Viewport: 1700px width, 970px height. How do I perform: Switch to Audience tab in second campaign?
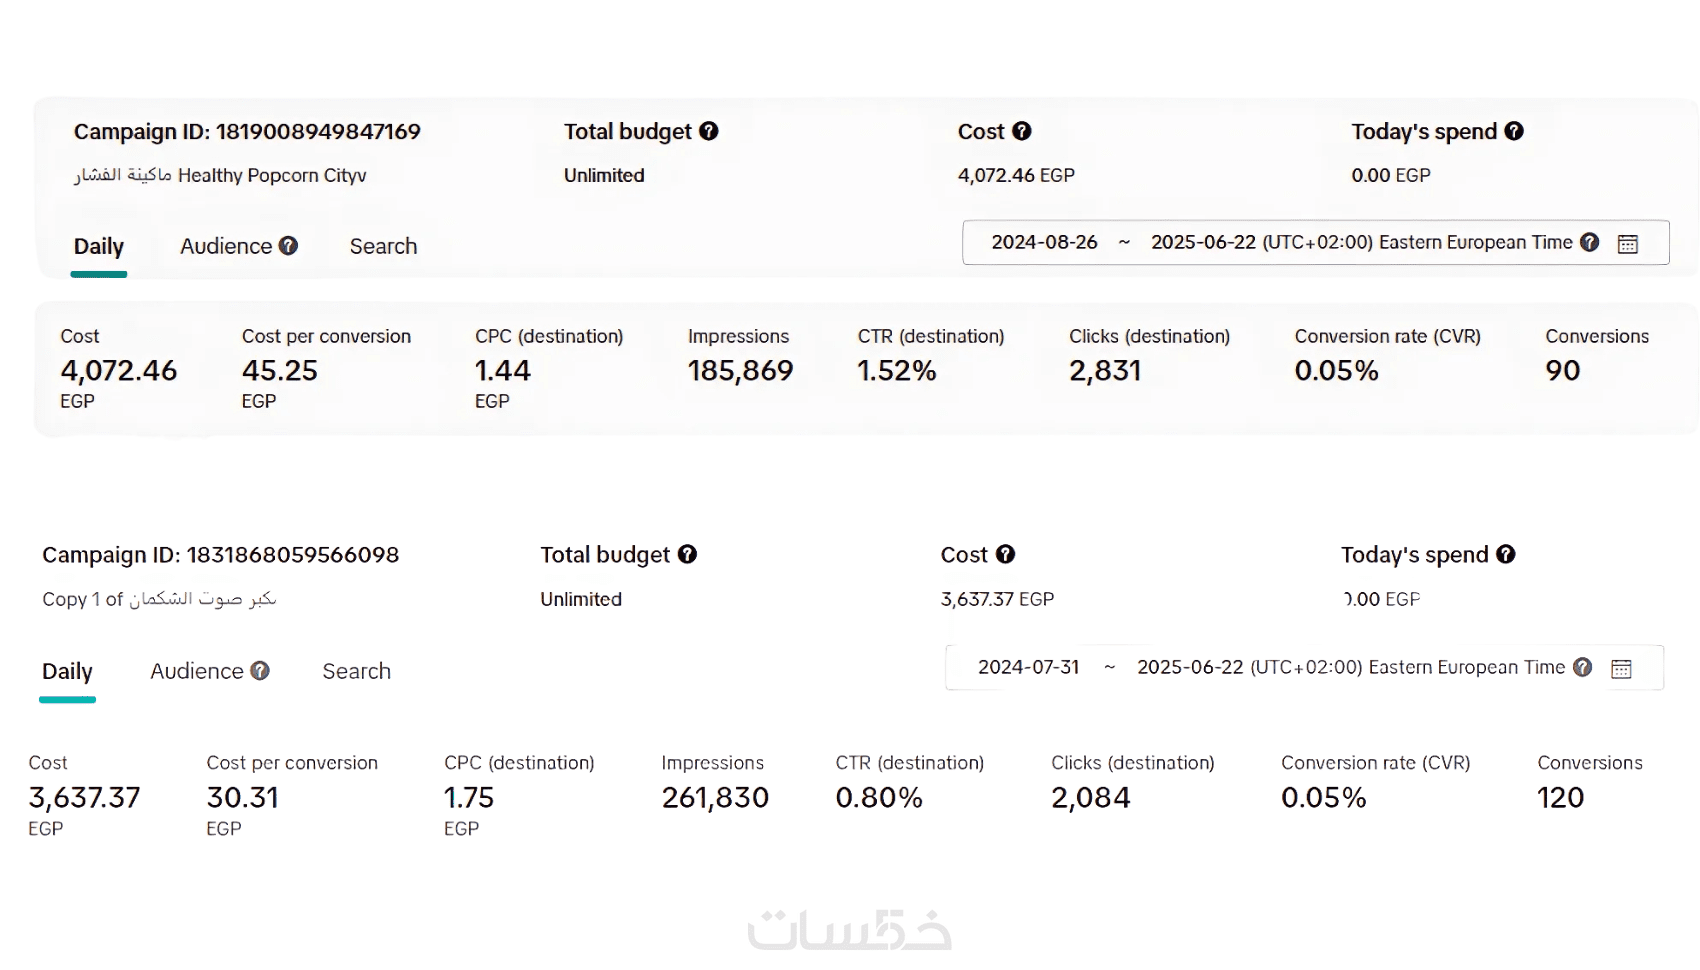[197, 672]
